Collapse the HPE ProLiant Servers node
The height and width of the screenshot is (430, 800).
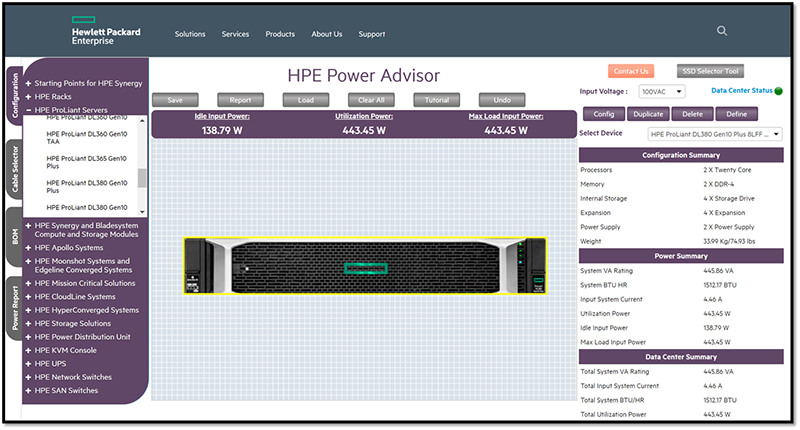28,110
